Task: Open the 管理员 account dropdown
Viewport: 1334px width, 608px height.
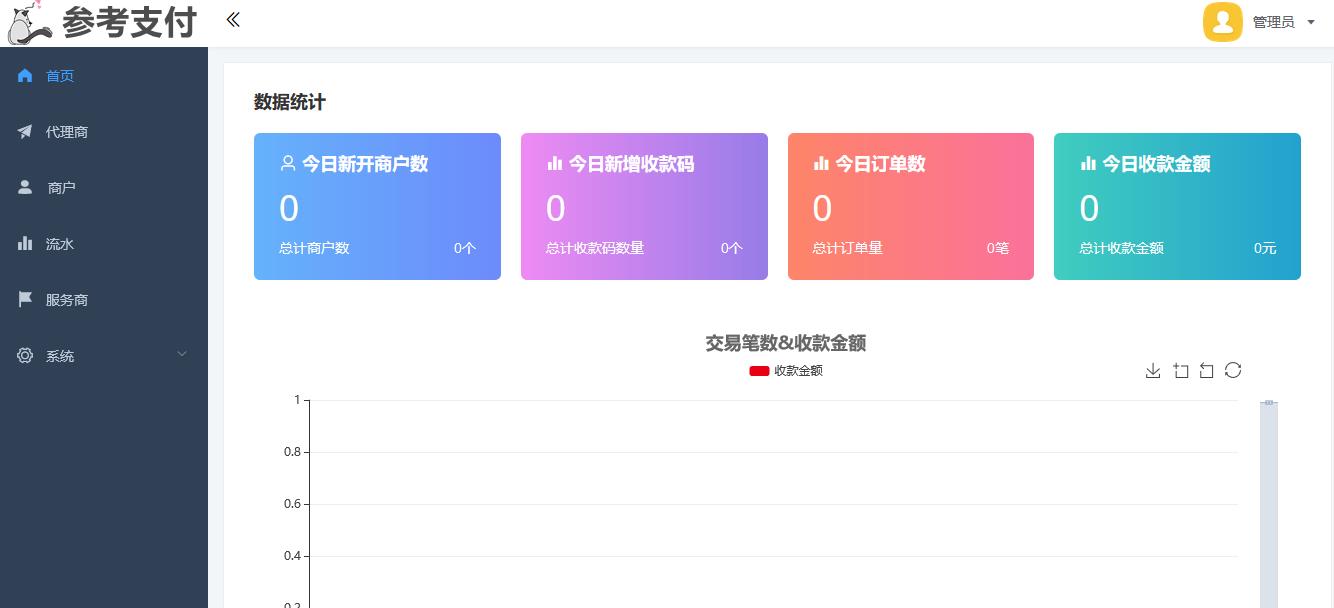Action: point(1275,21)
